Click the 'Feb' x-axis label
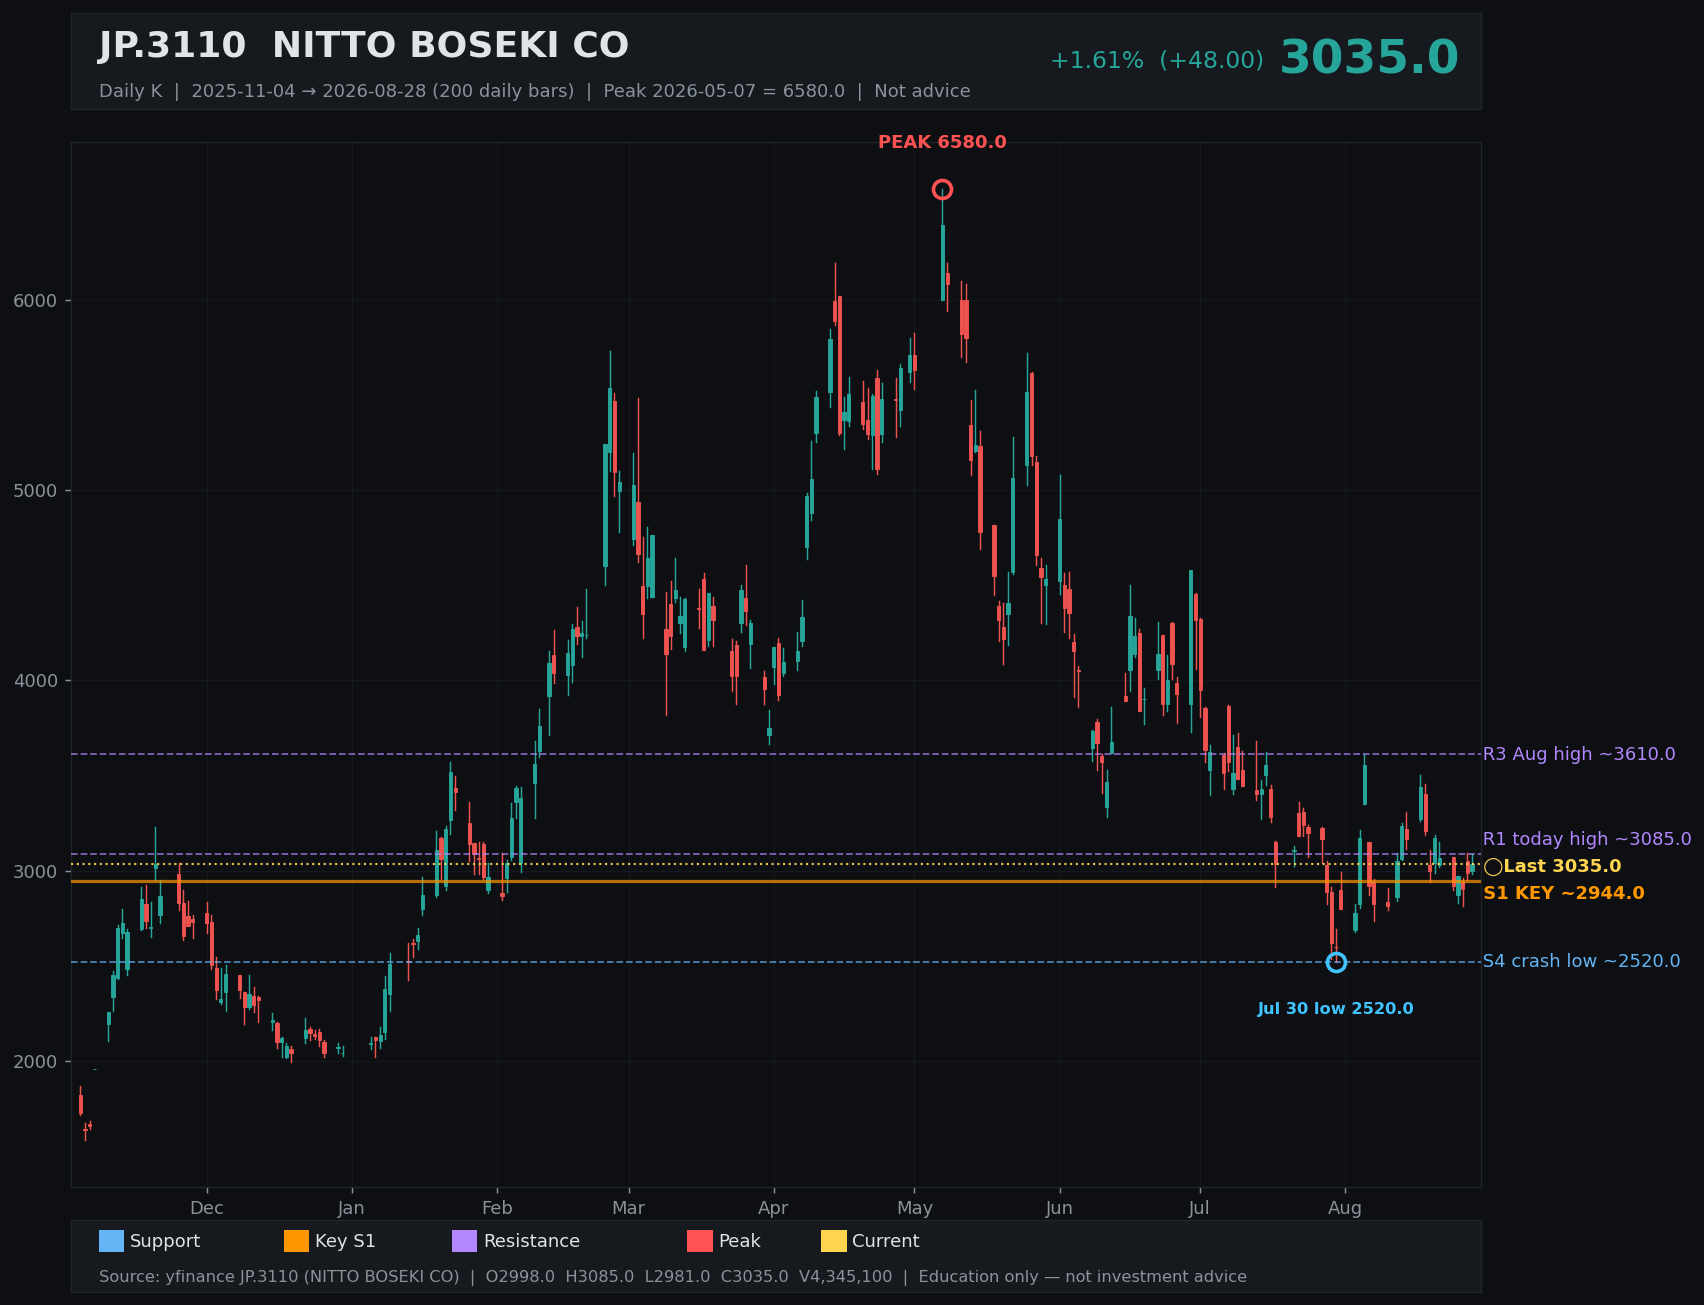Image resolution: width=1704 pixels, height=1305 pixels. (497, 1208)
